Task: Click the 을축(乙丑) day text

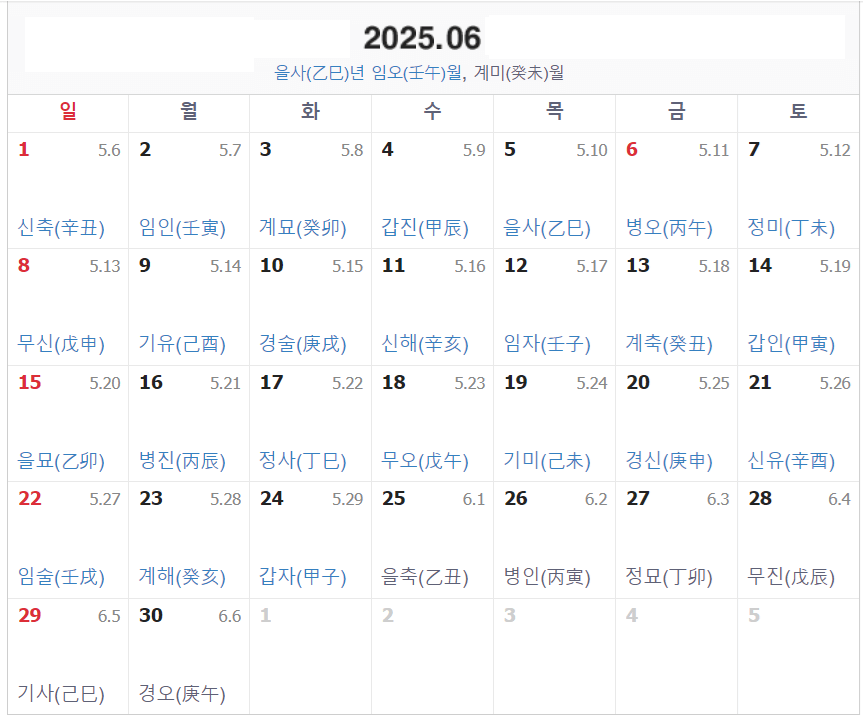Action: (425, 576)
